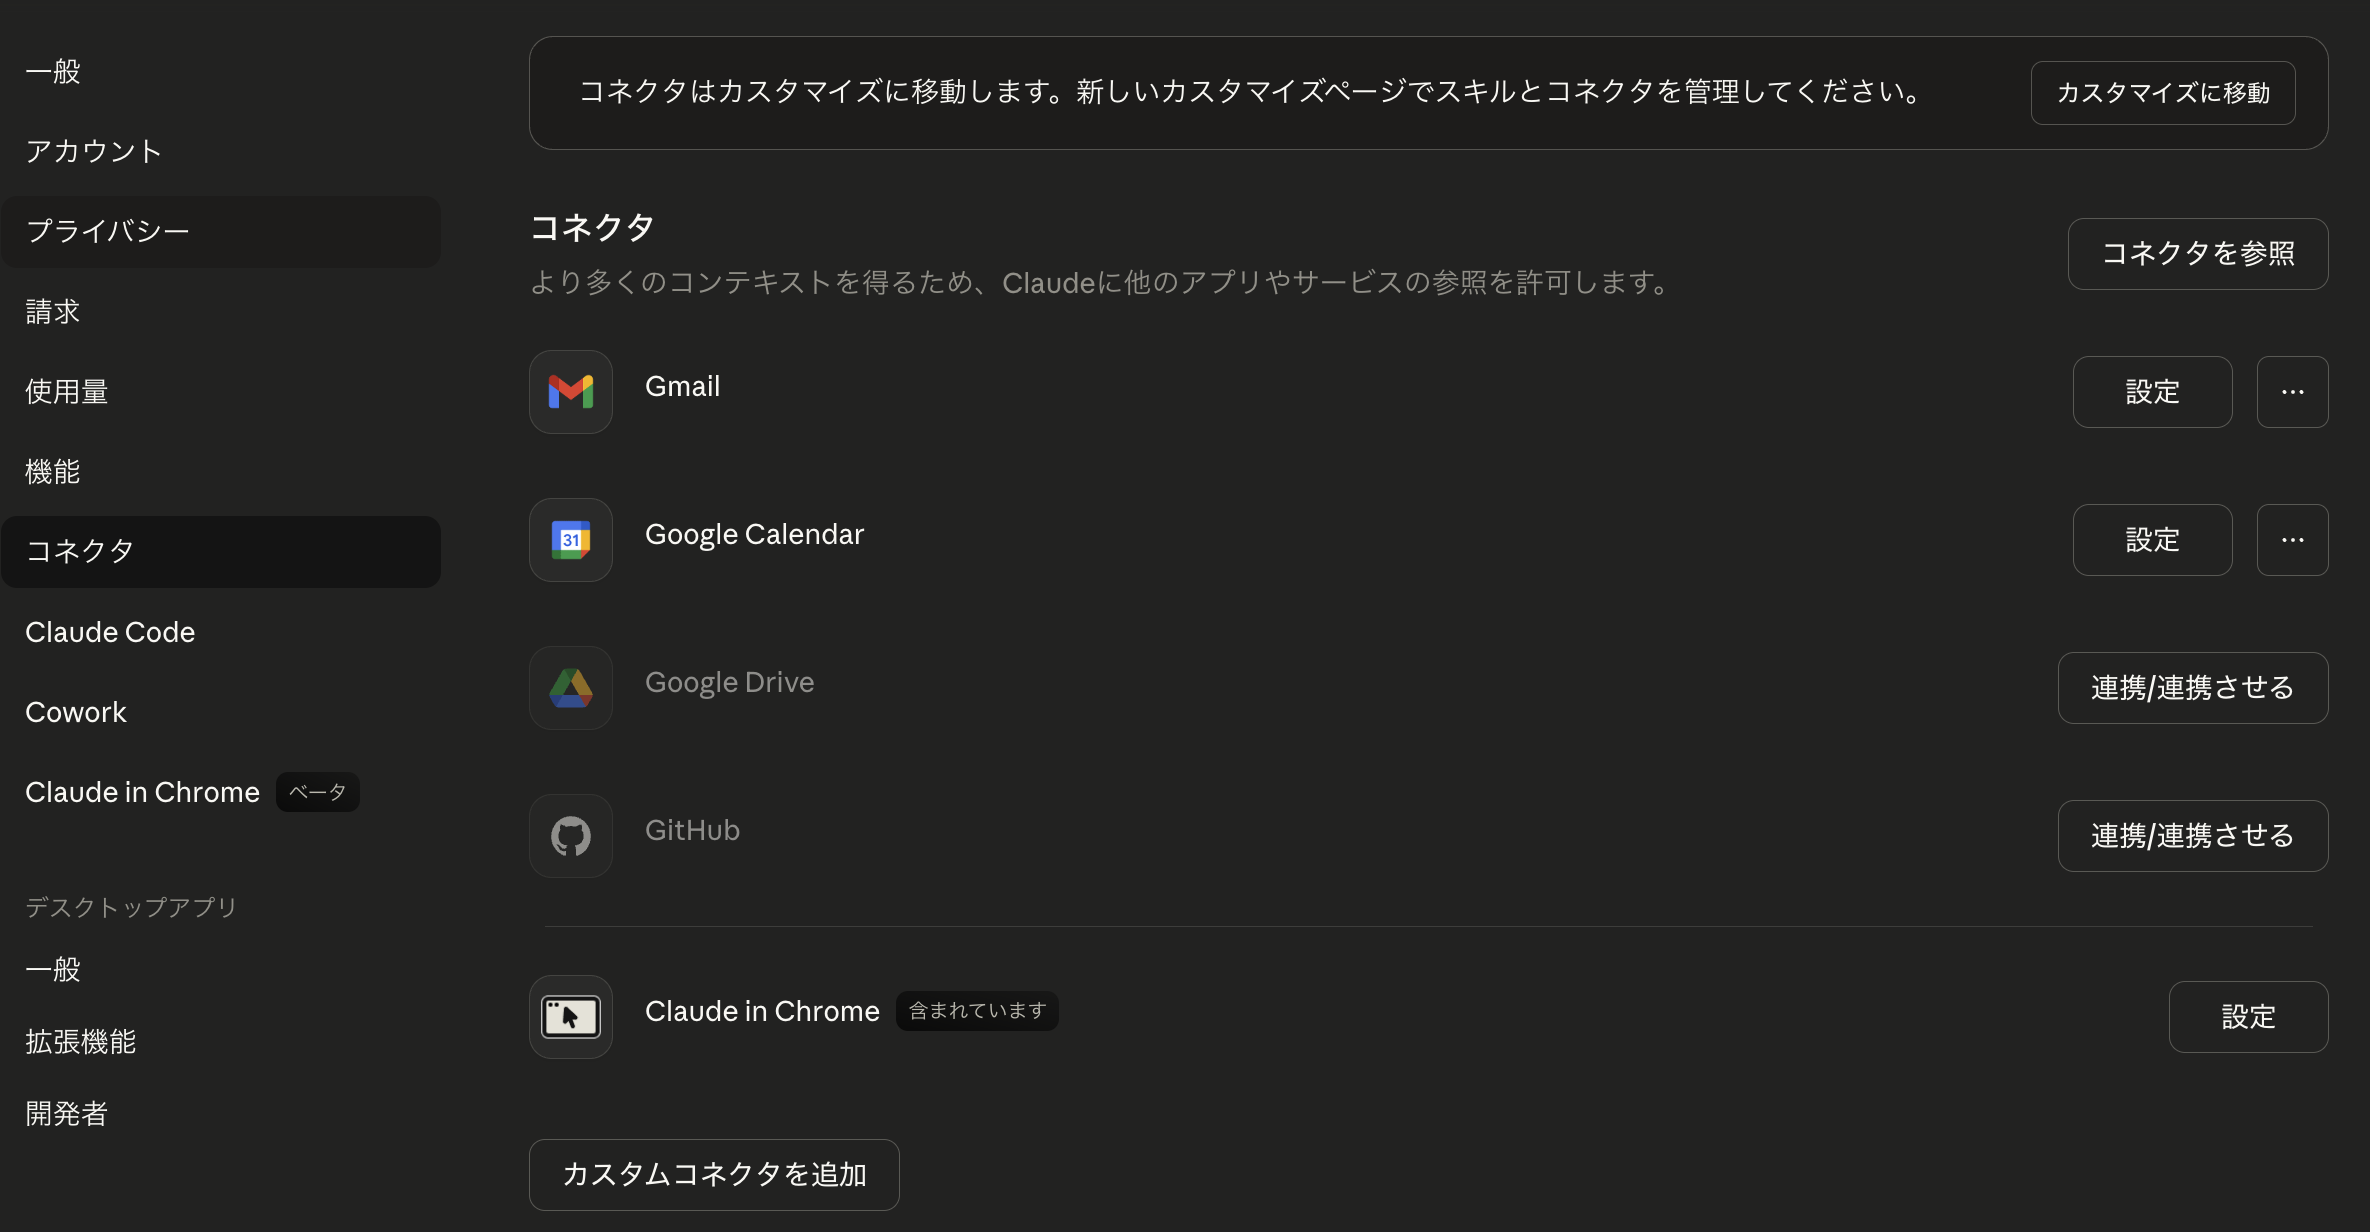2370x1232 pixels.
Task: Click the Google Calendar connector icon
Action: point(570,539)
